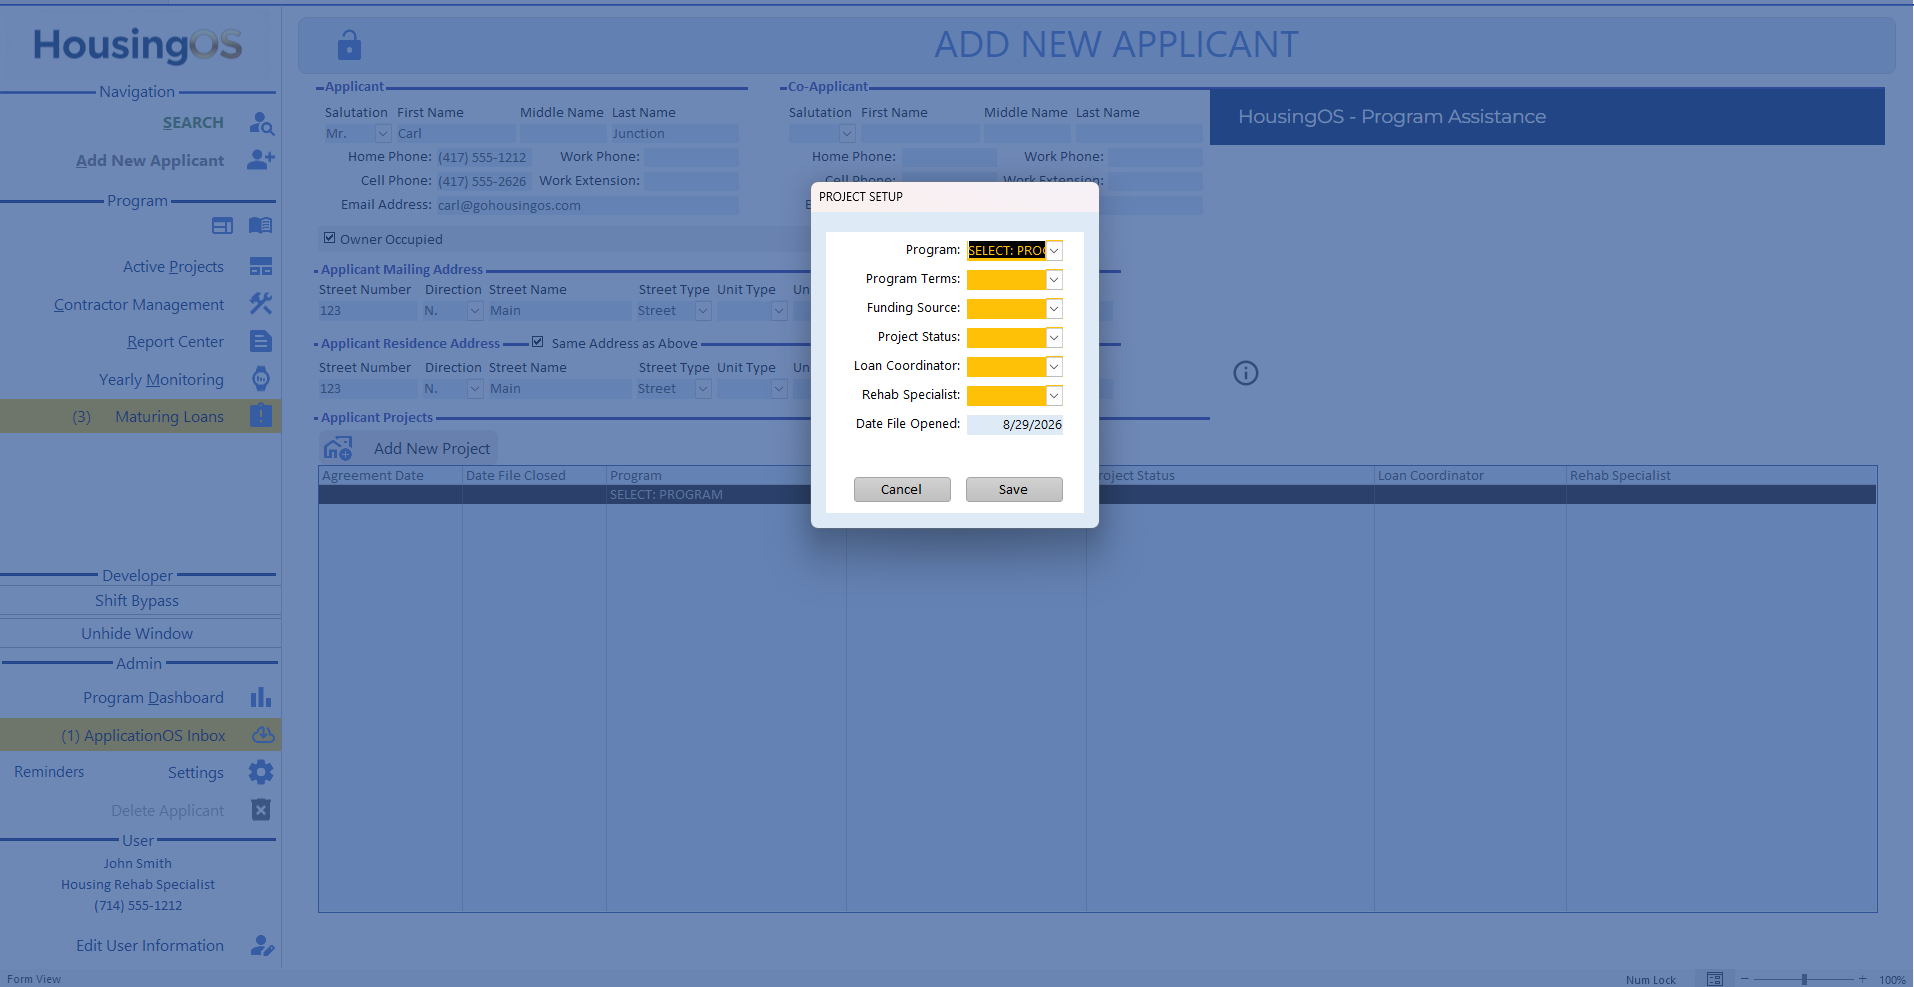Click the Add New Project house icon
This screenshot has width=1914, height=987.
[338, 448]
